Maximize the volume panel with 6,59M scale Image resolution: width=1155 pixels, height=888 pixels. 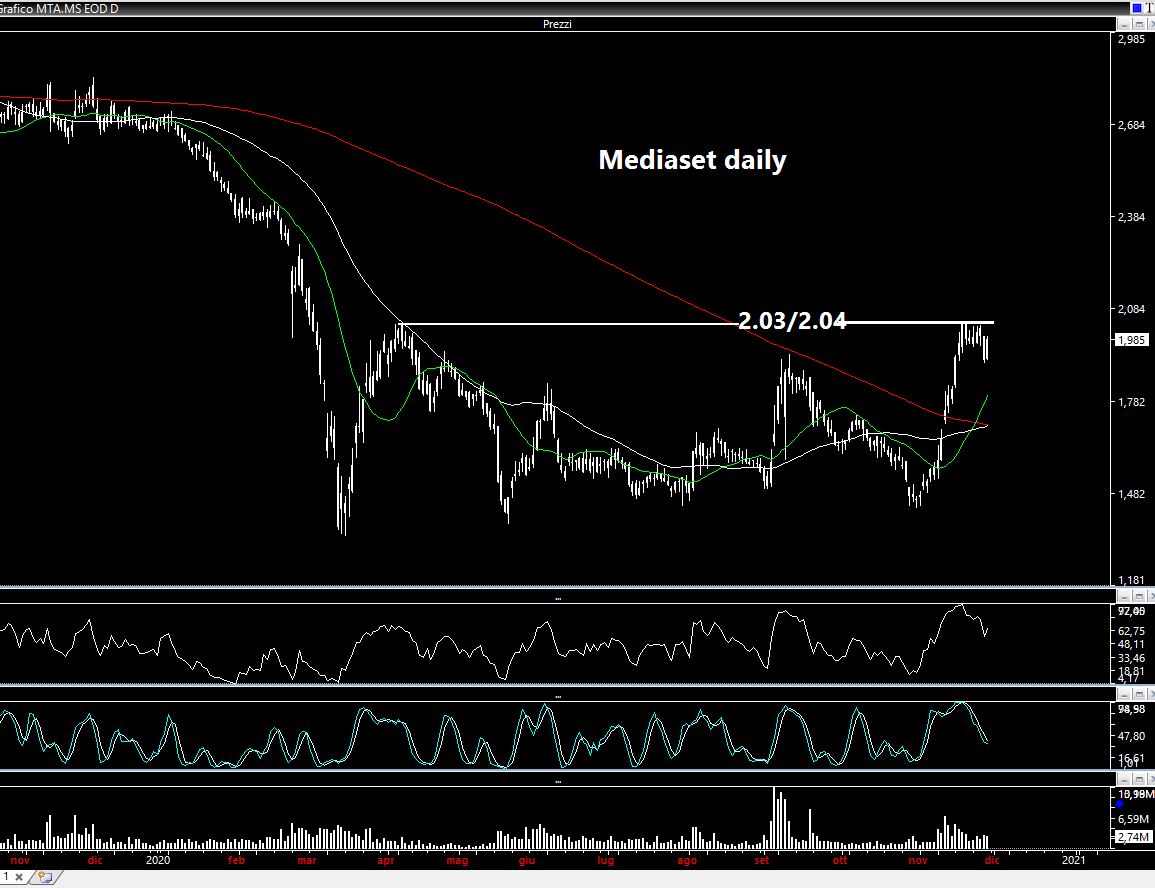tap(1138, 779)
